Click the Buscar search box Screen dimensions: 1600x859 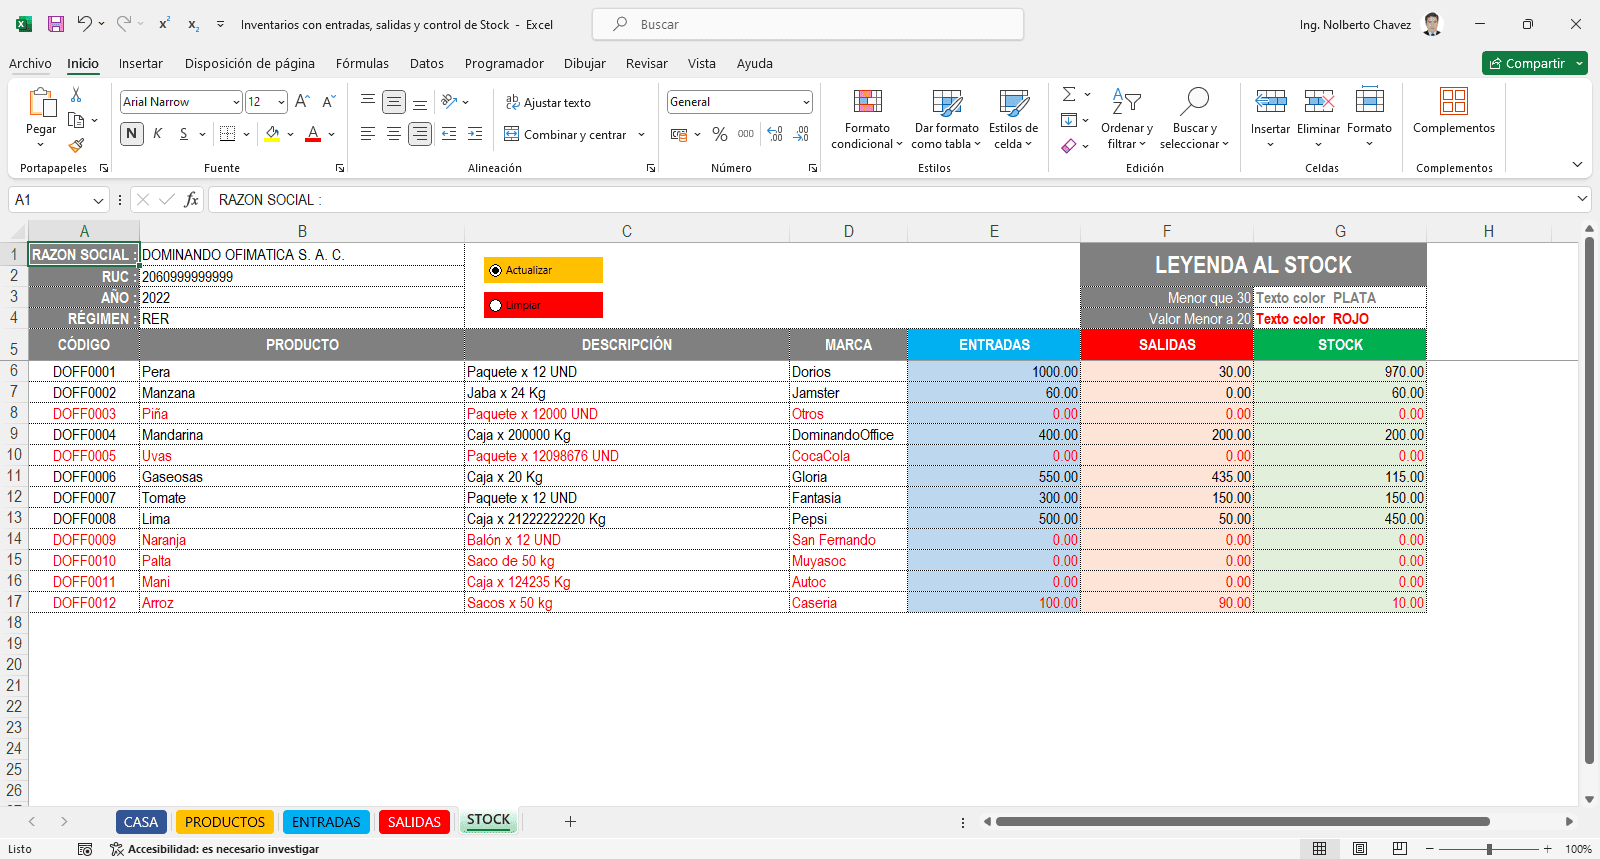[x=808, y=24]
